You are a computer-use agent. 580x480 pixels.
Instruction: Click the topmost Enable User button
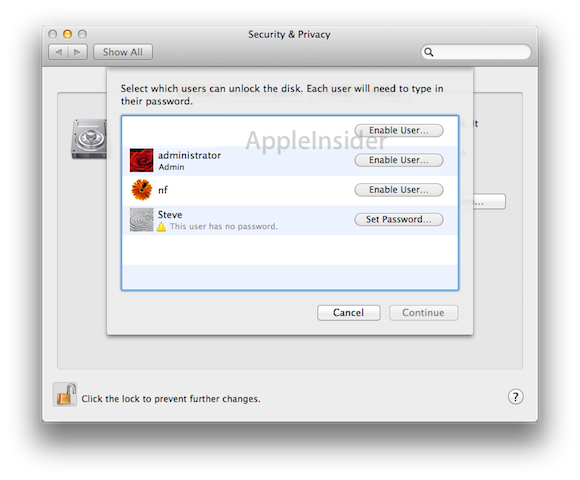[x=399, y=131]
